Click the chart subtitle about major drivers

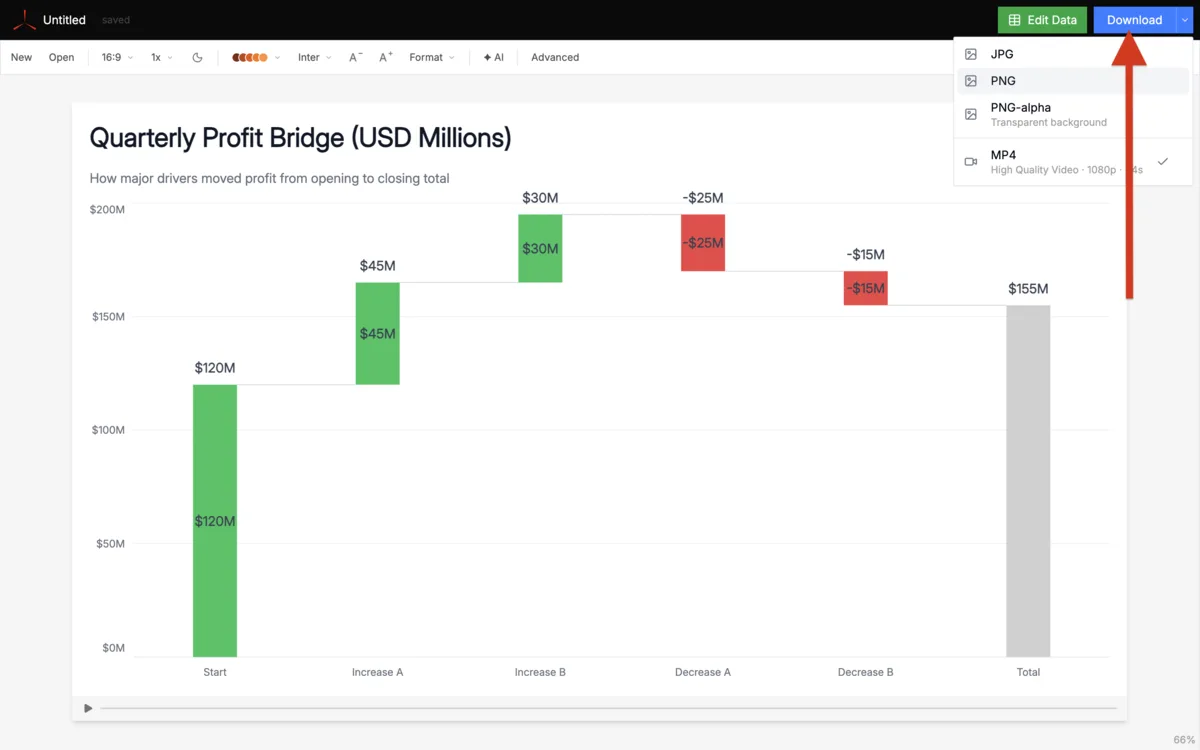[x=270, y=178]
